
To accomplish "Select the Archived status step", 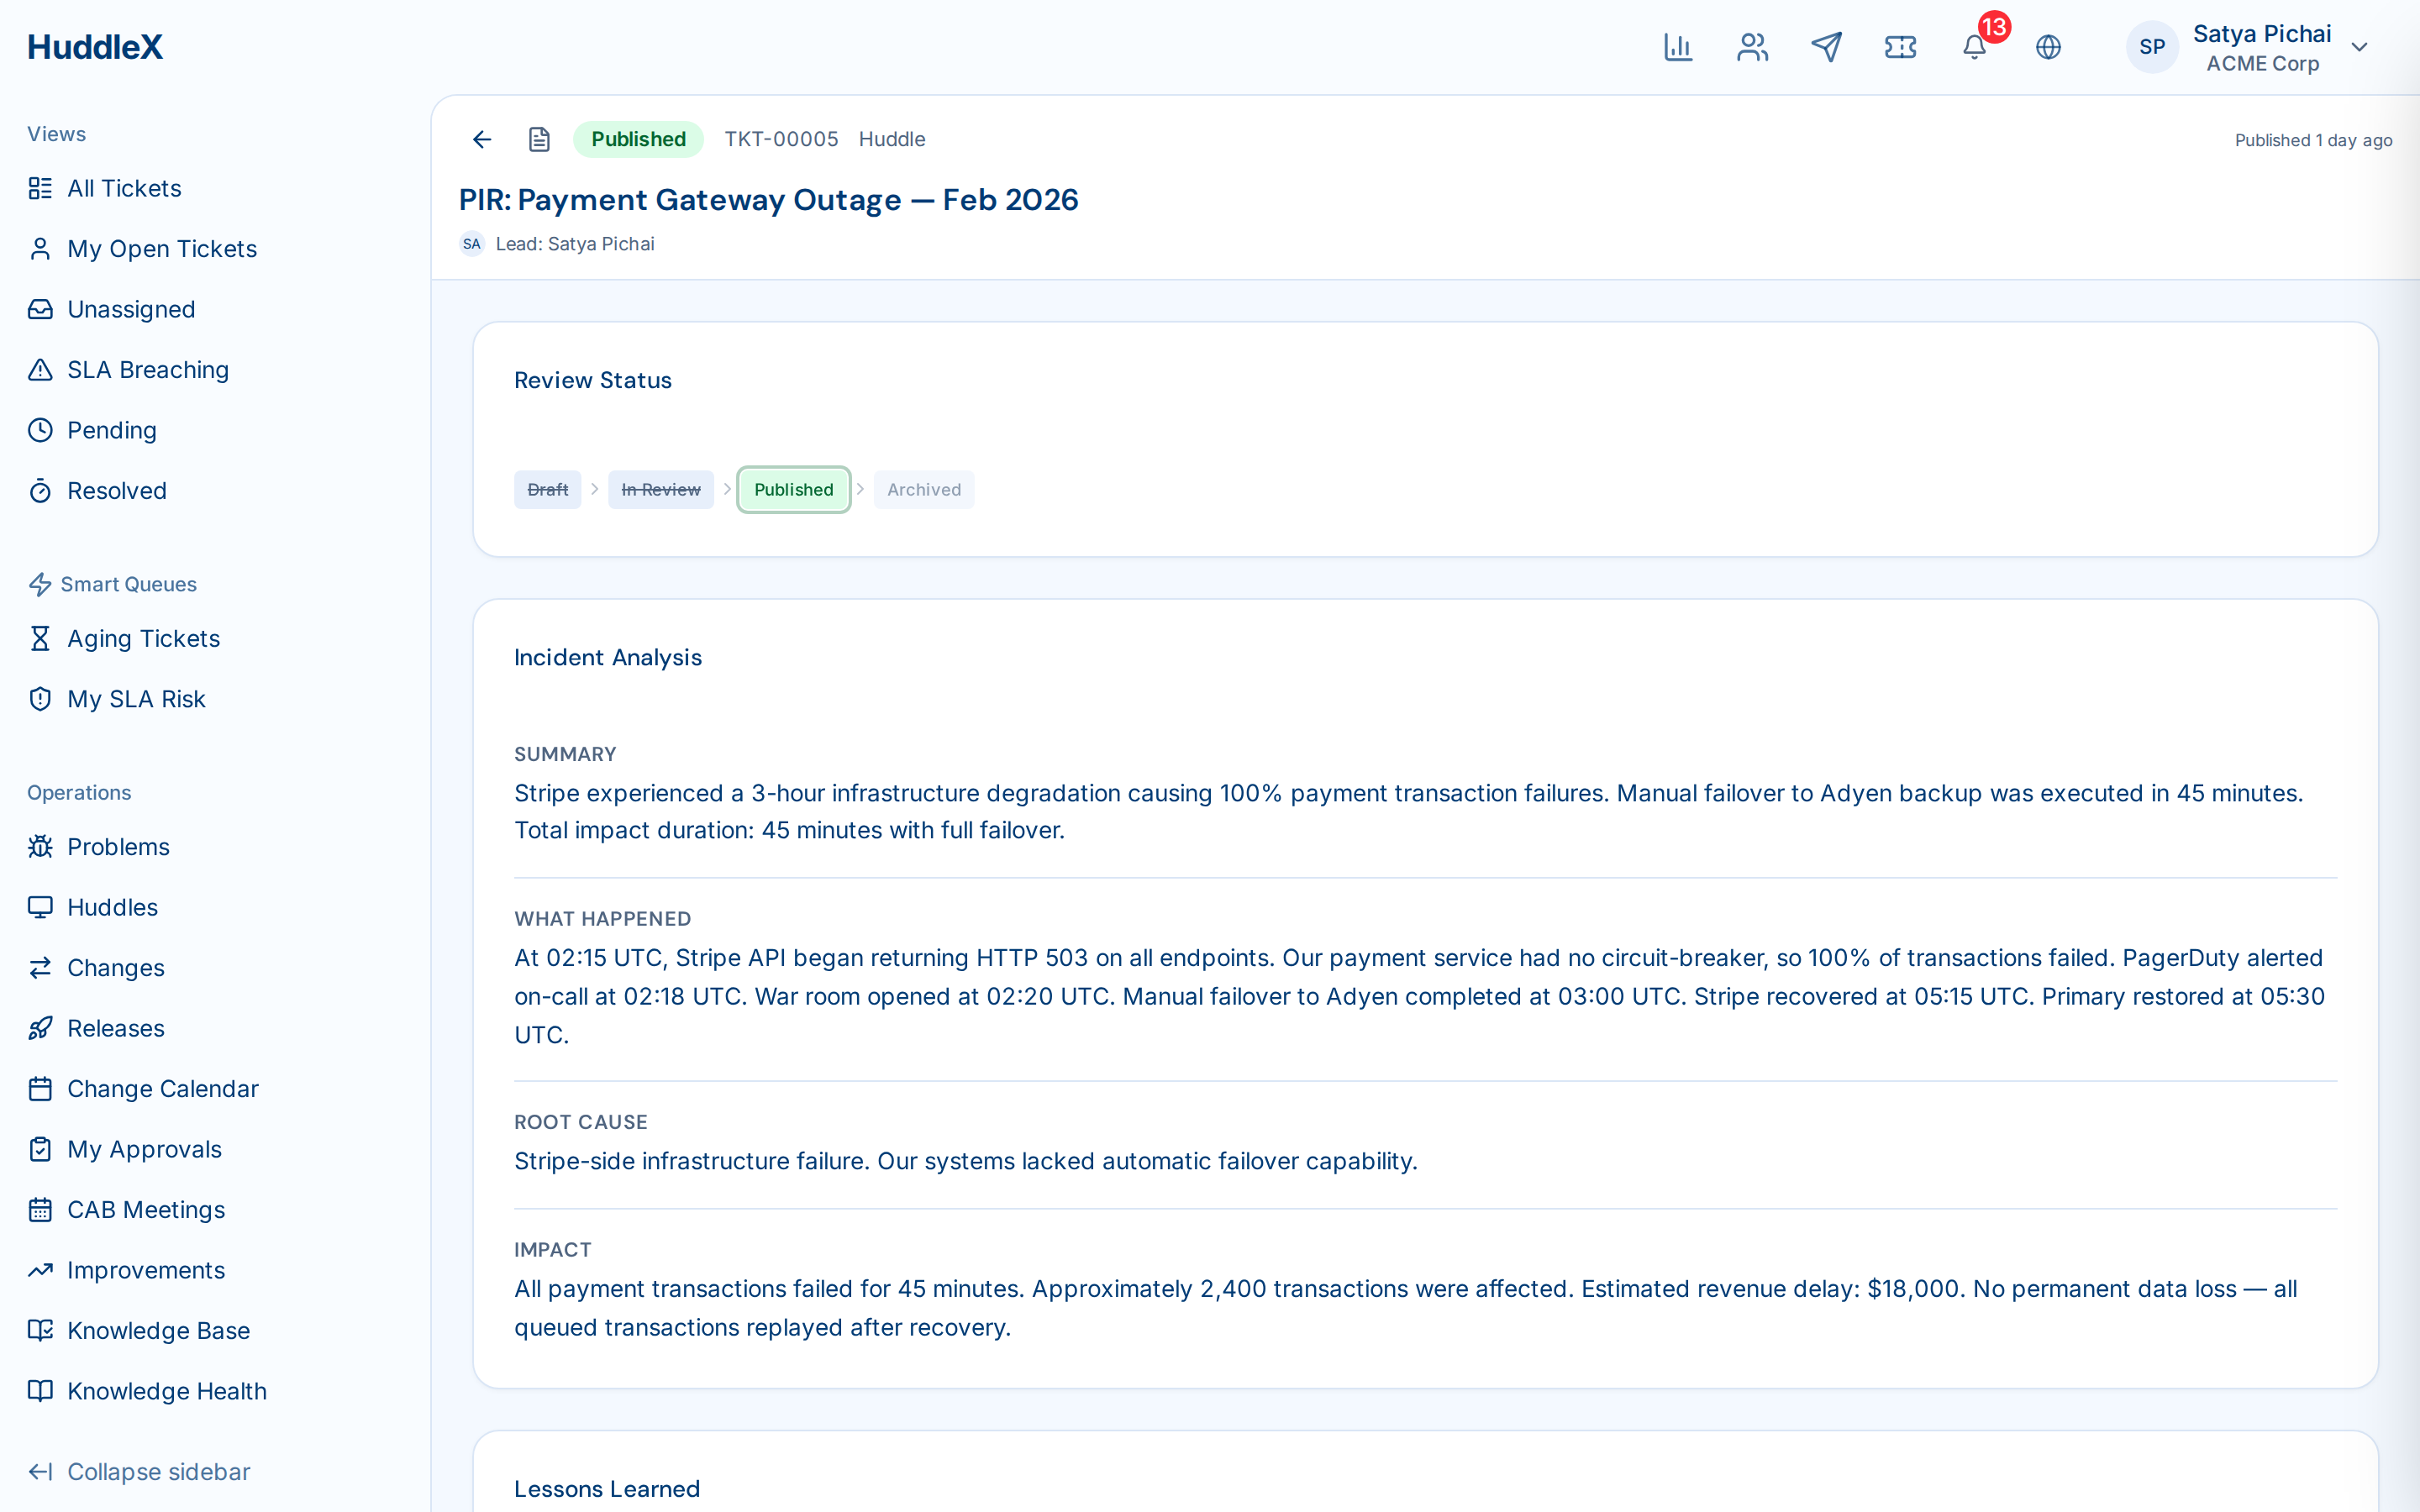I will (924, 490).
